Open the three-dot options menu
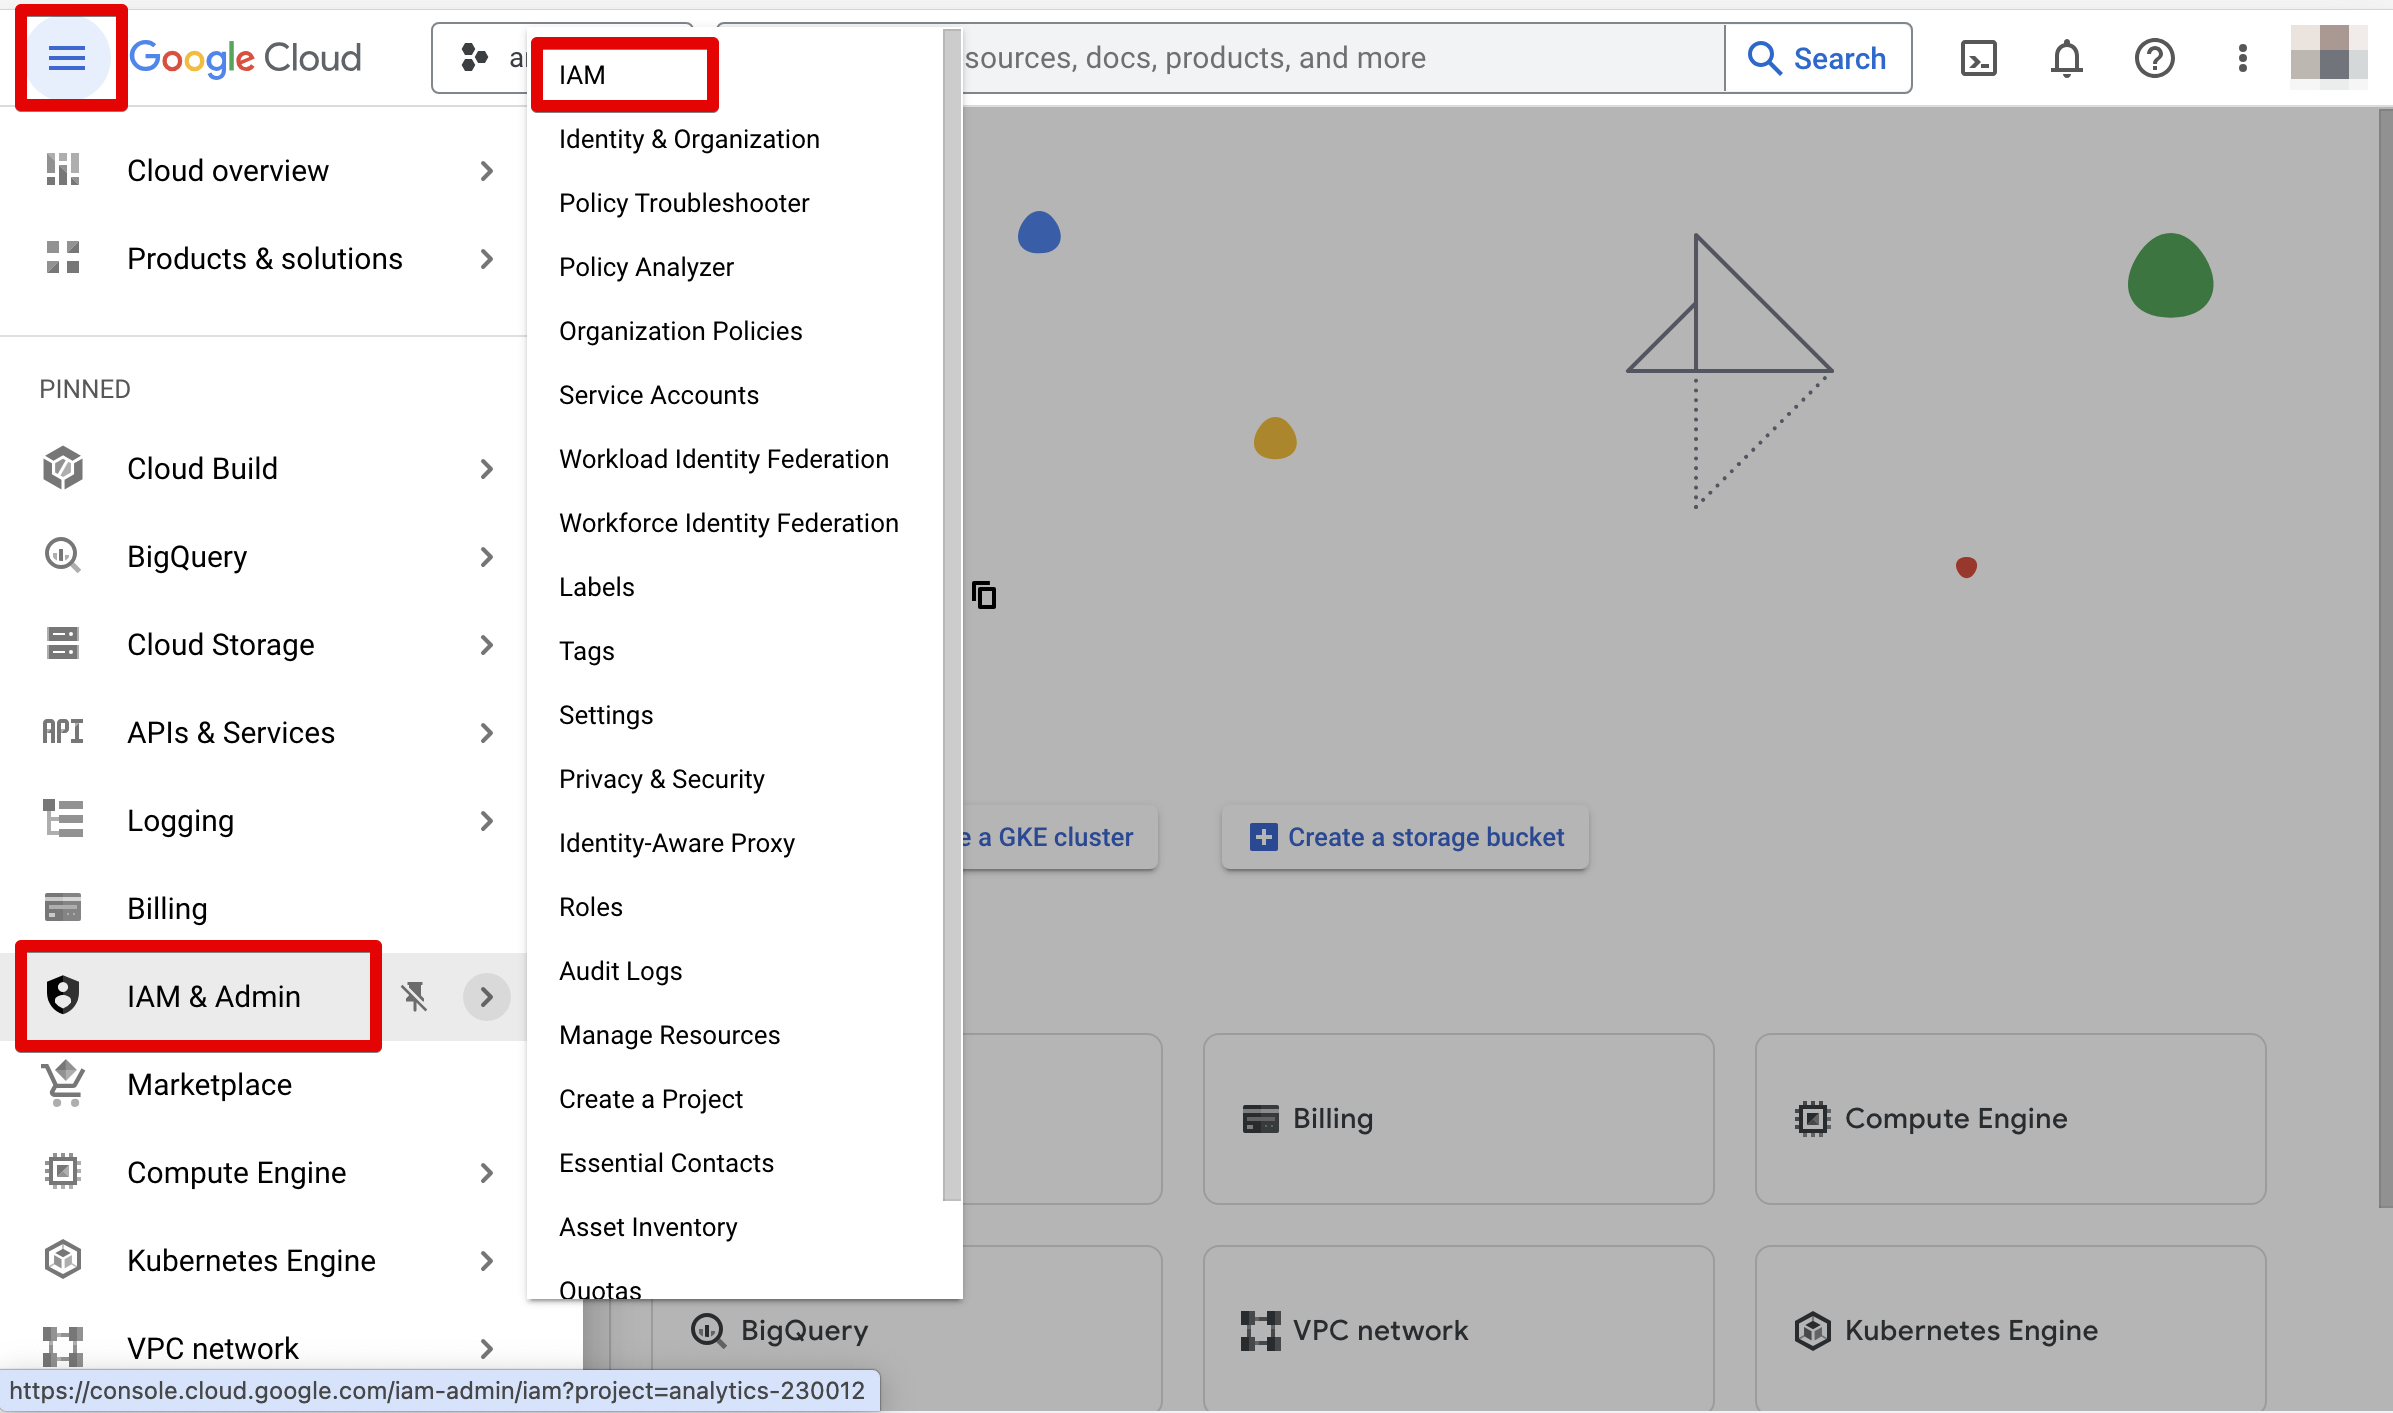 (2242, 58)
